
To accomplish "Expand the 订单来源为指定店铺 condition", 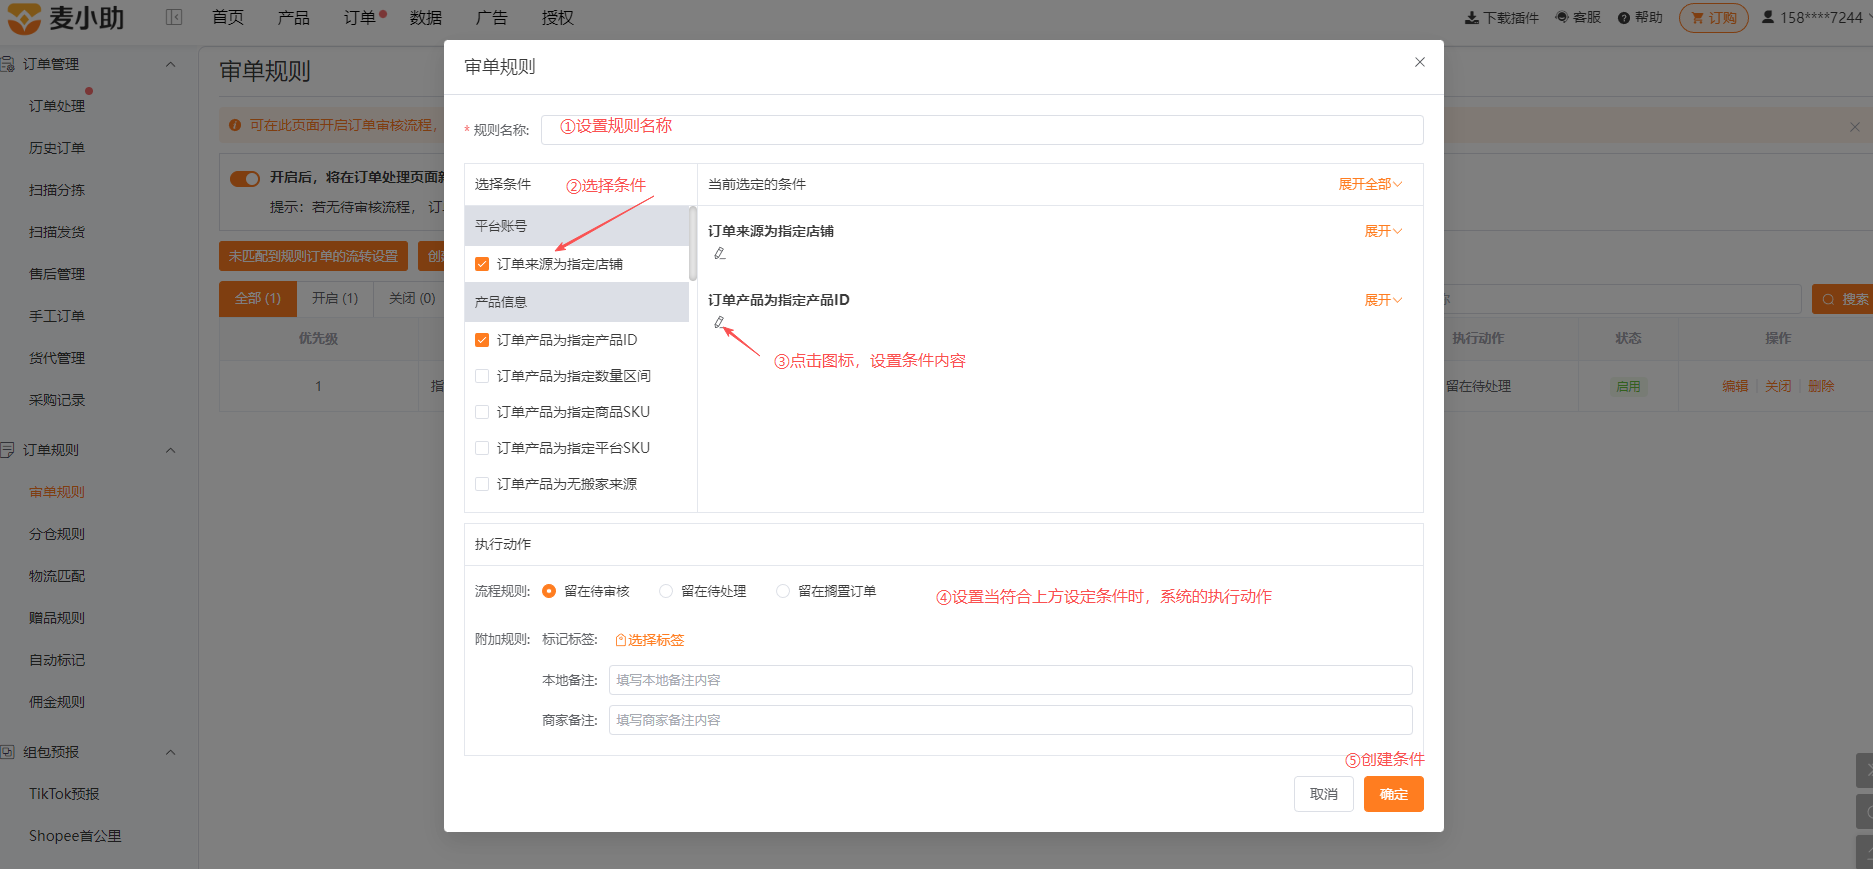I will [x=1383, y=231].
